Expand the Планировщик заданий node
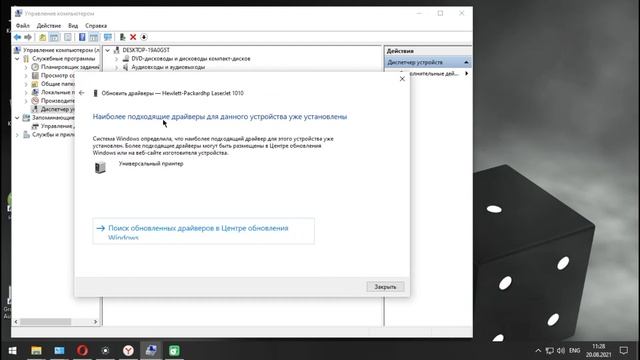640x360 pixels. pyautogui.click(x=26, y=67)
